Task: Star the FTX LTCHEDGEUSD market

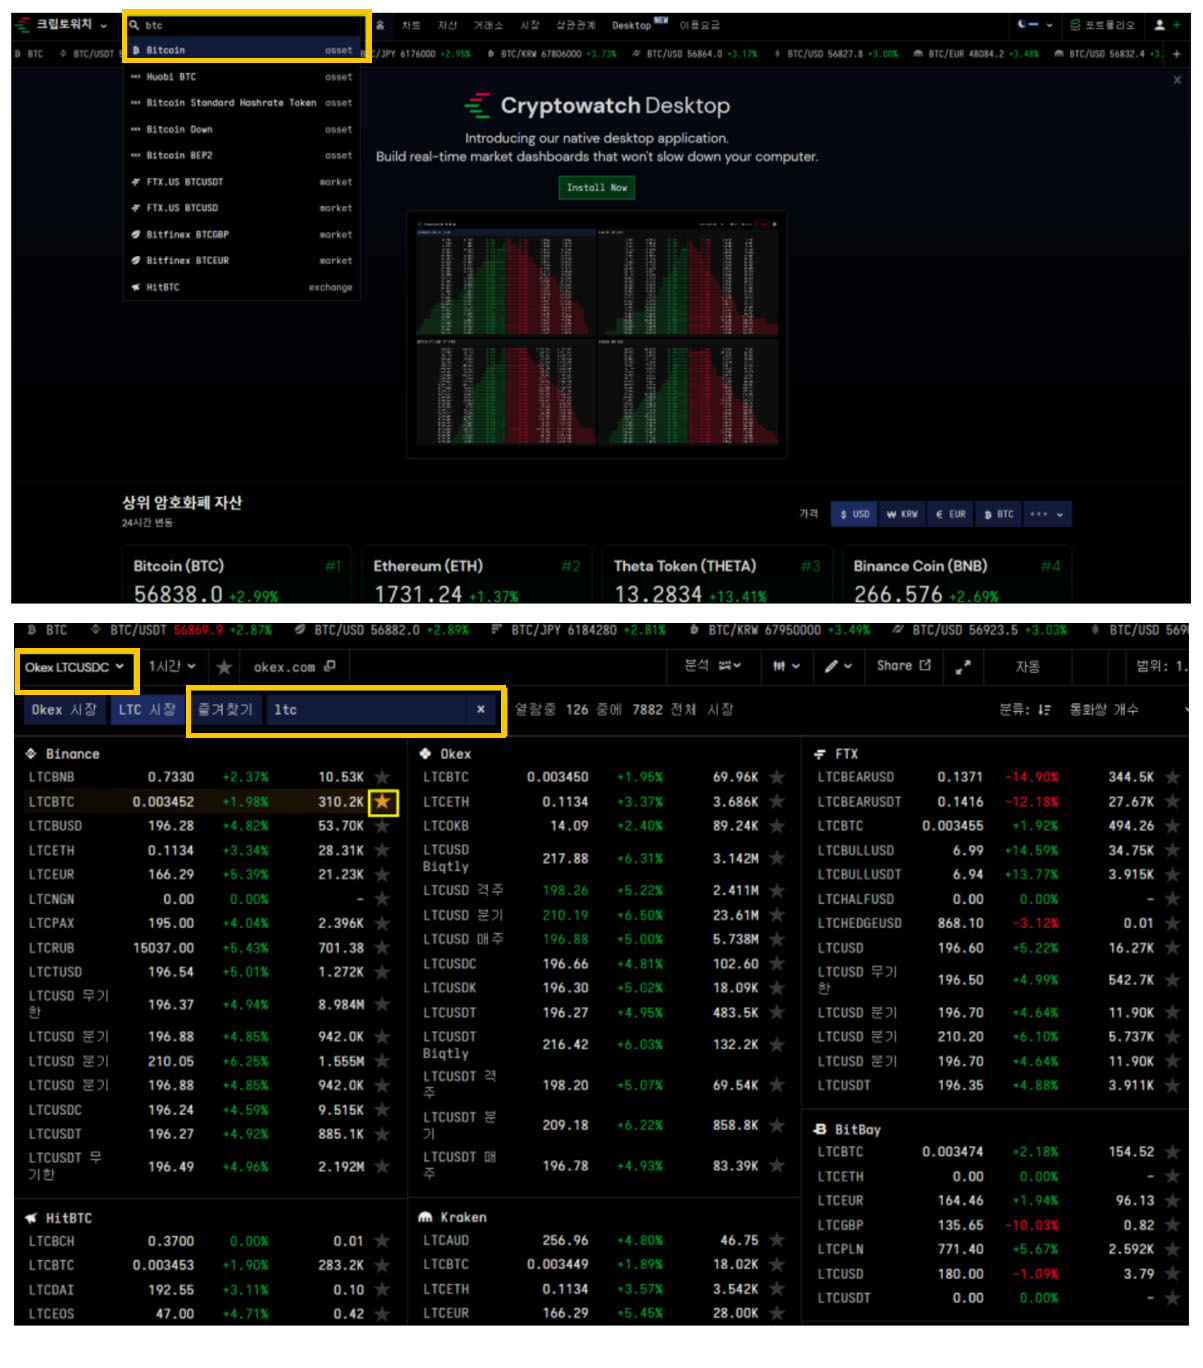Action: (x=1172, y=923)
